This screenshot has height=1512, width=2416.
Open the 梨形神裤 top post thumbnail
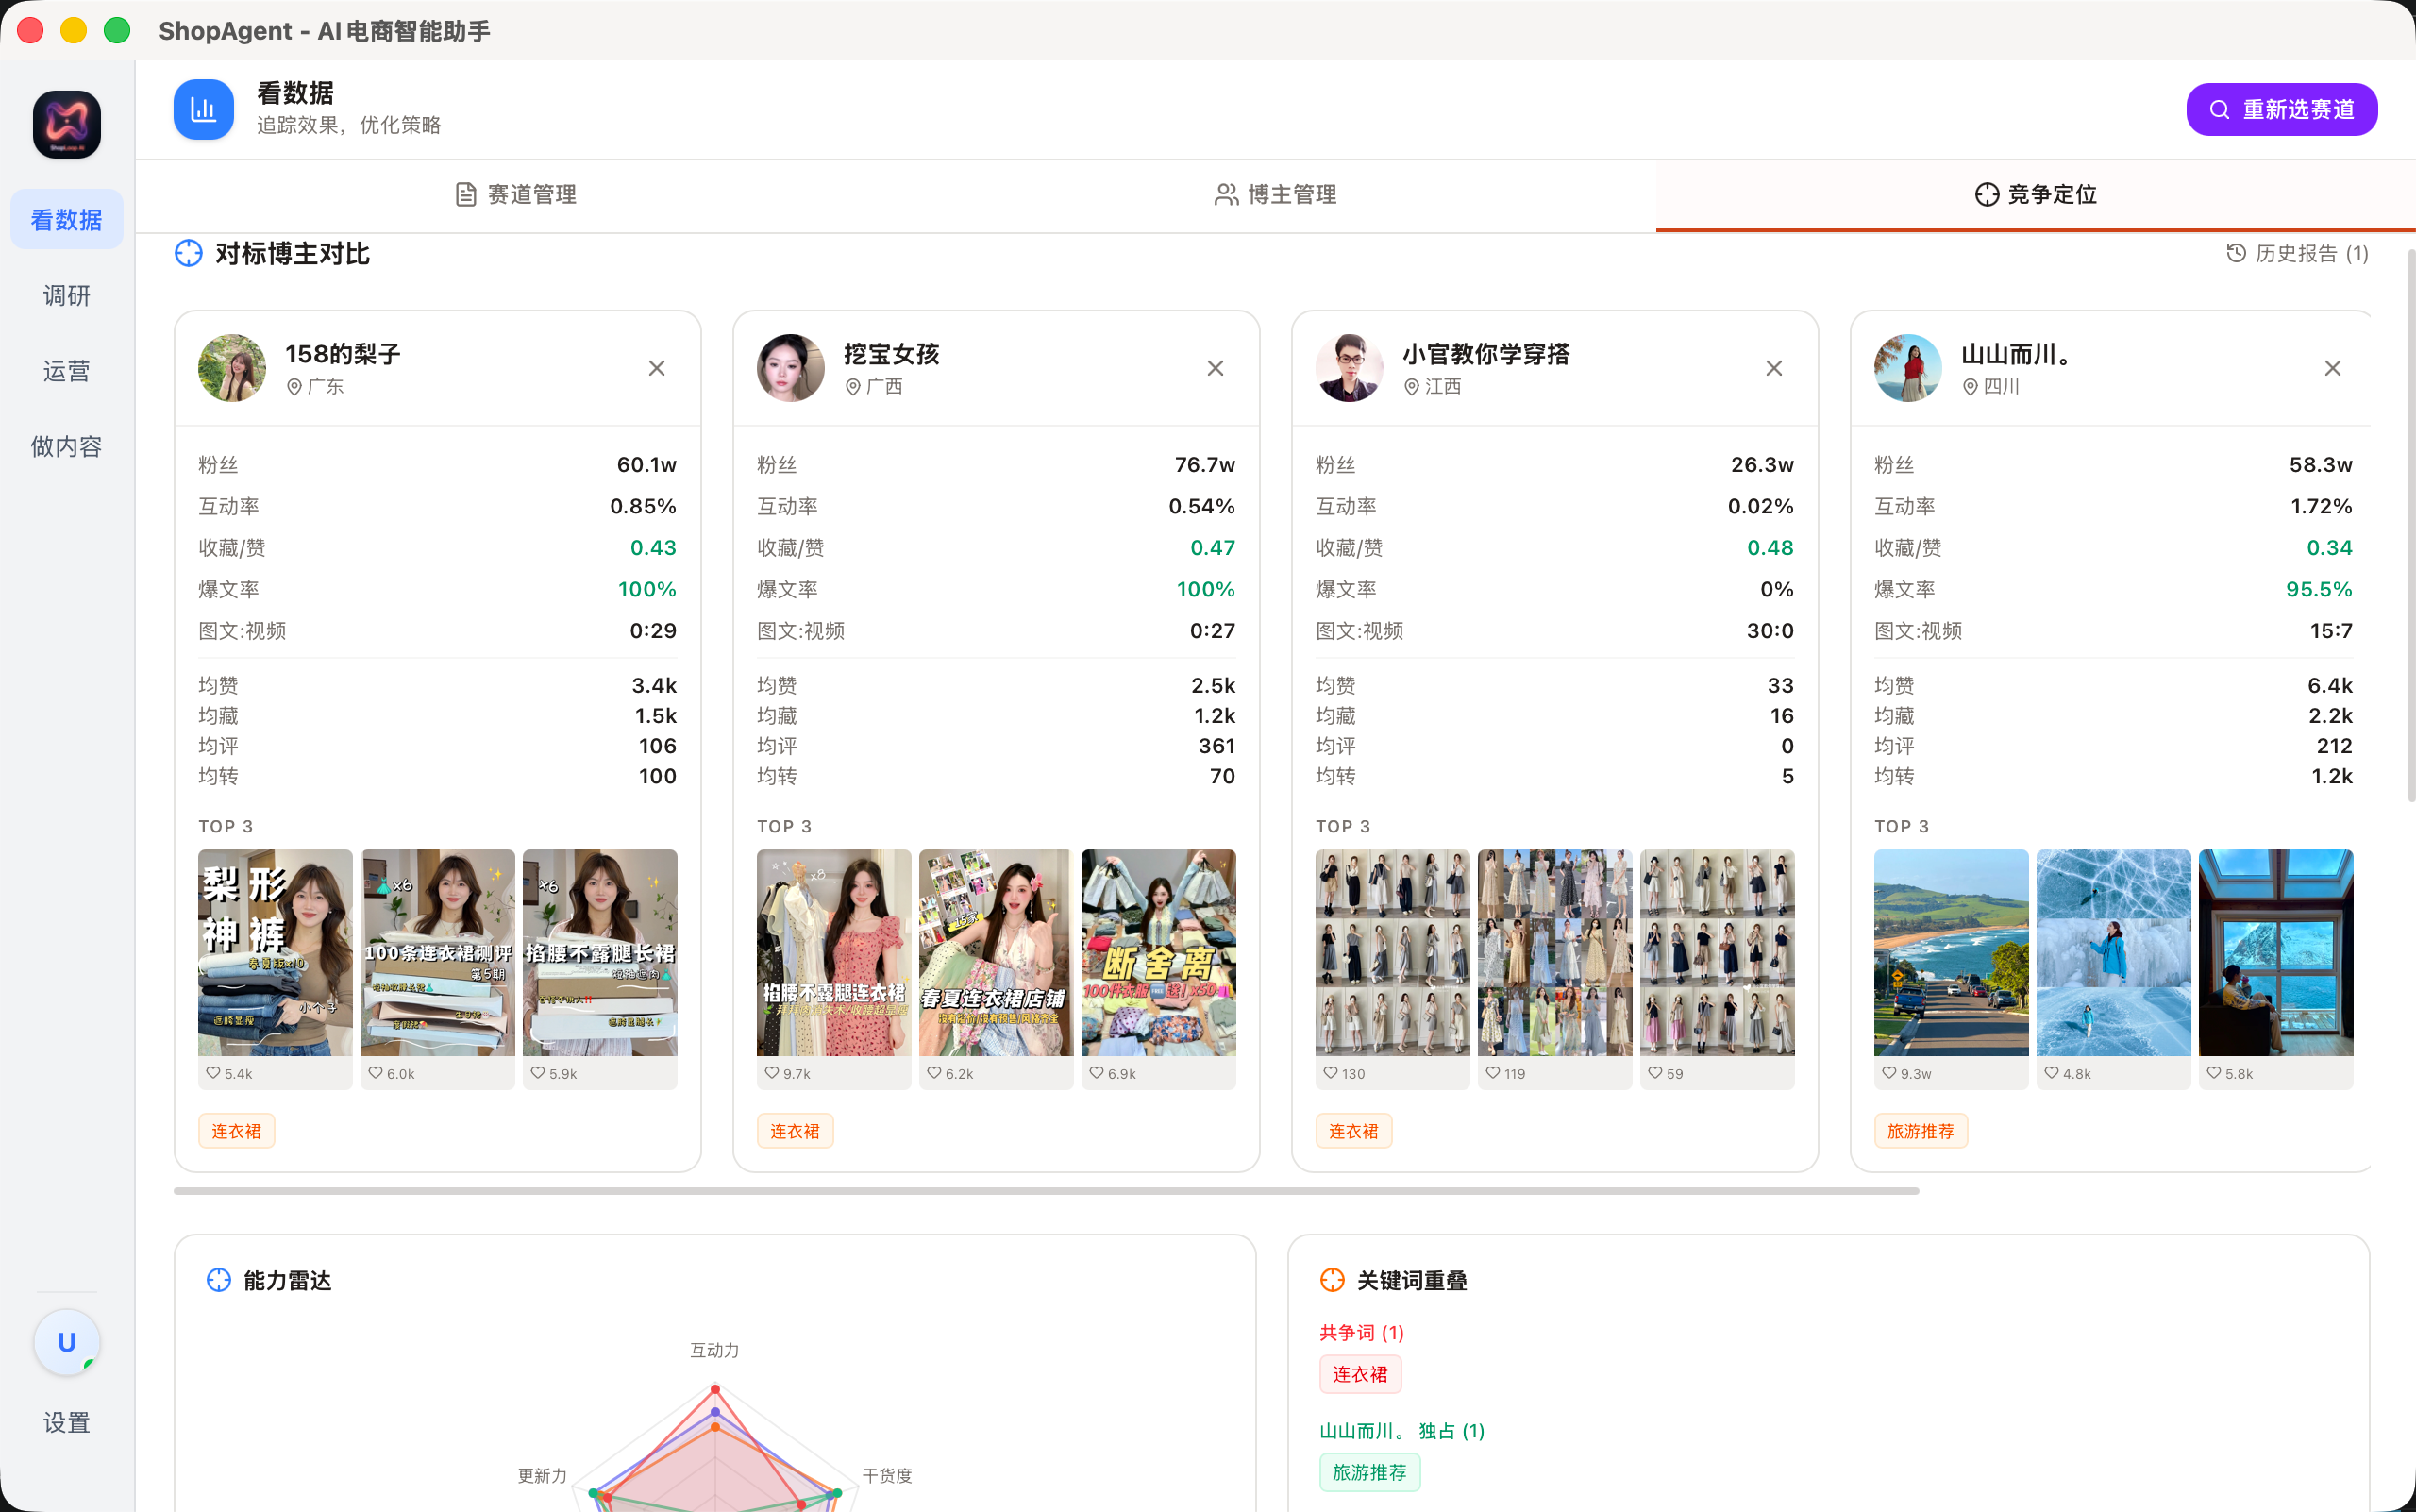click(275, 952)
